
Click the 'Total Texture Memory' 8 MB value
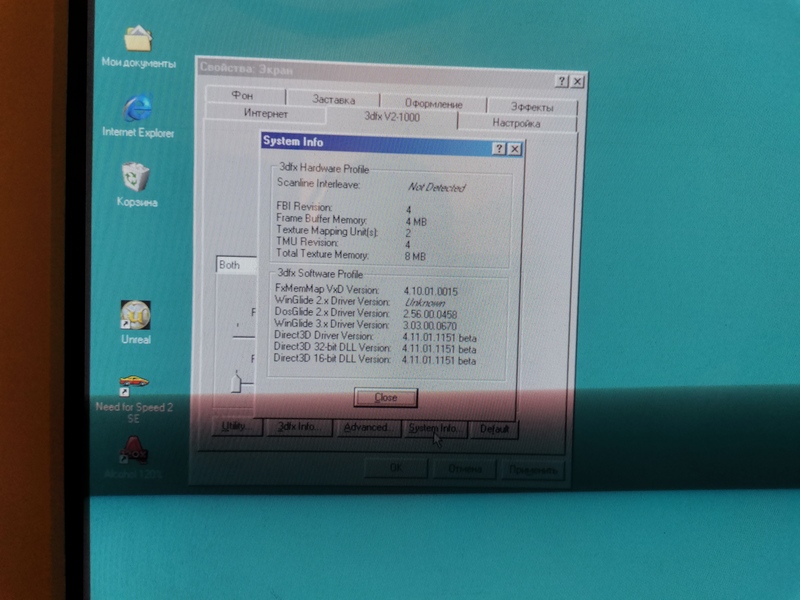[x=415, y=256]
